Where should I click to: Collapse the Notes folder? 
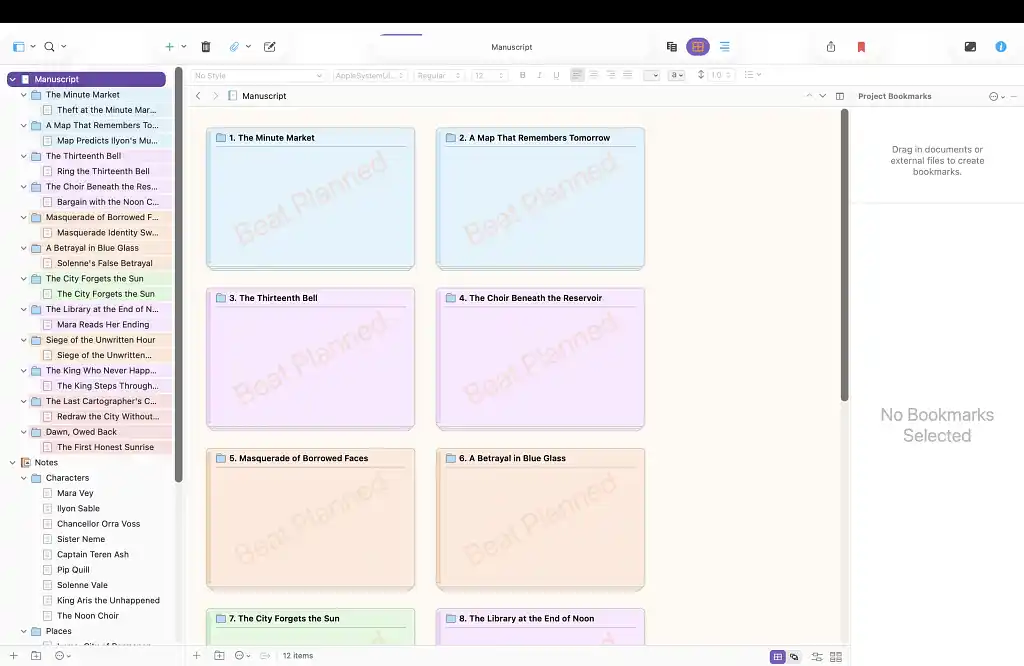point(12,462)
